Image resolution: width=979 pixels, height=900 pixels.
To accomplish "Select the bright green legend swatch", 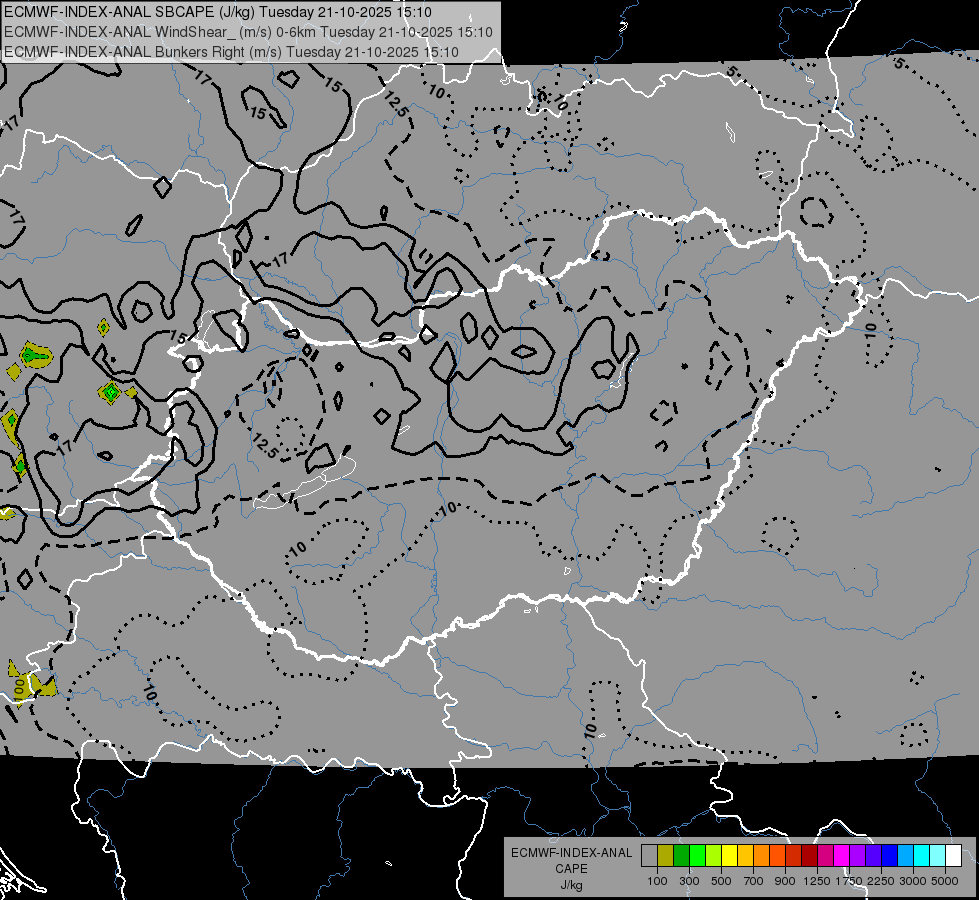I will [697, 856].
